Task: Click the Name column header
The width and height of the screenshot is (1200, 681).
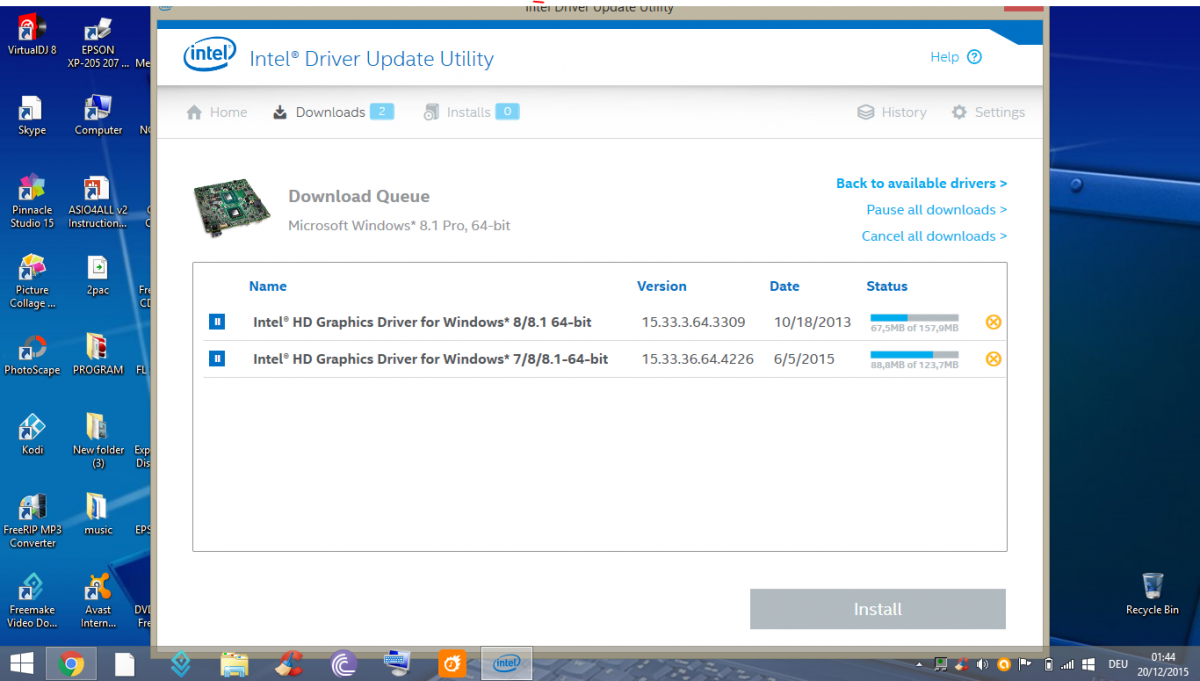Action: (x=268, y=286)
